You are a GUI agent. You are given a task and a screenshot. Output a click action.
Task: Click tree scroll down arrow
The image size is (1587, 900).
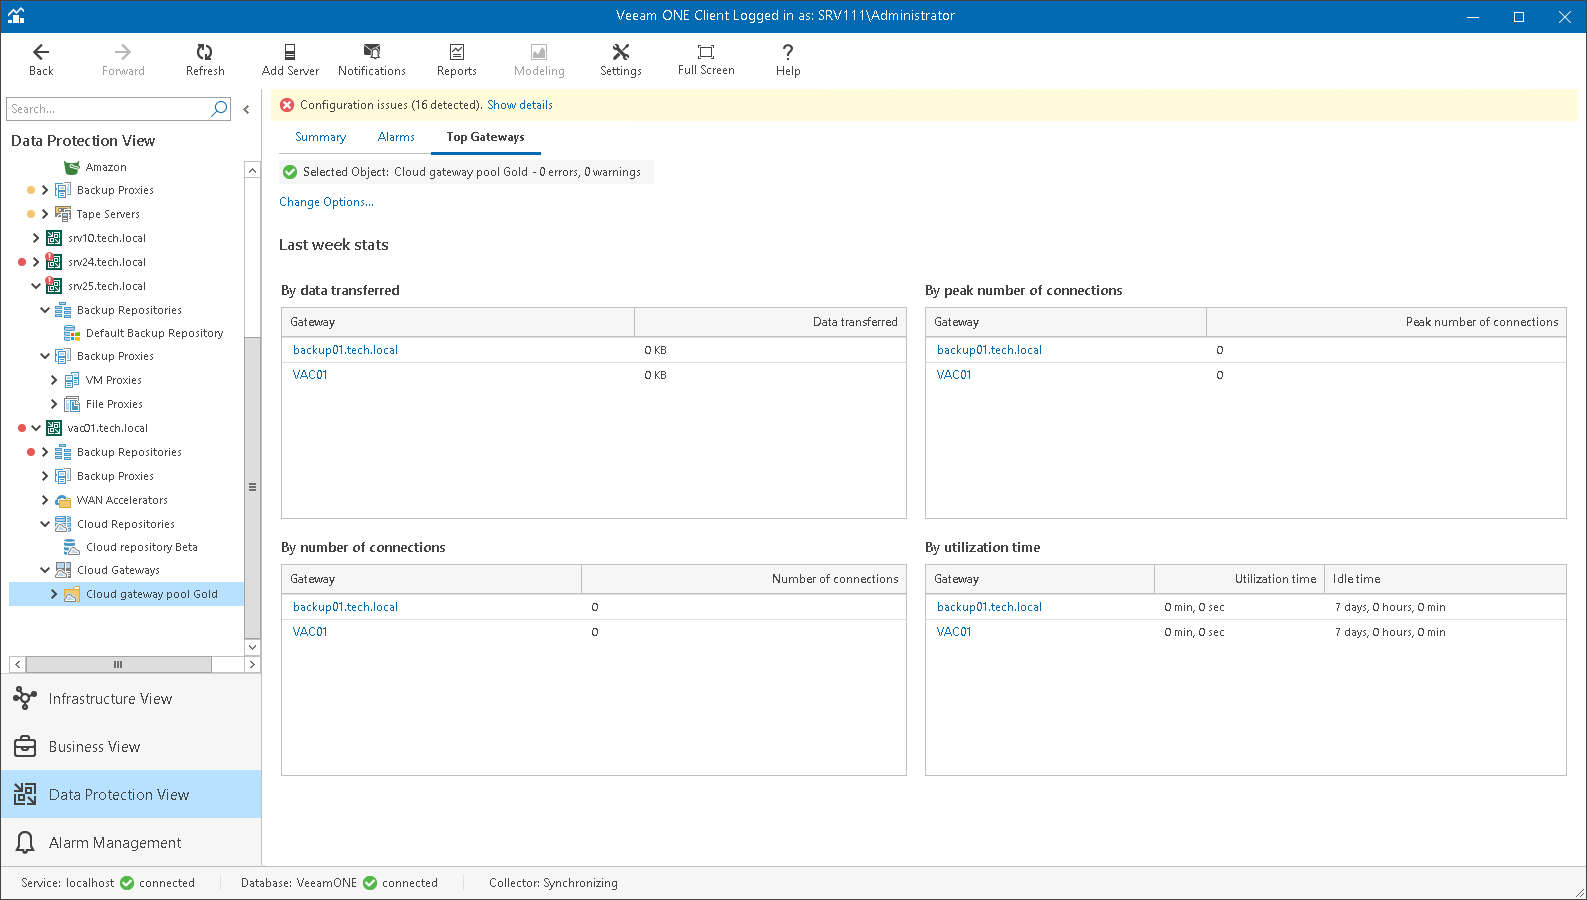point(252,647)
